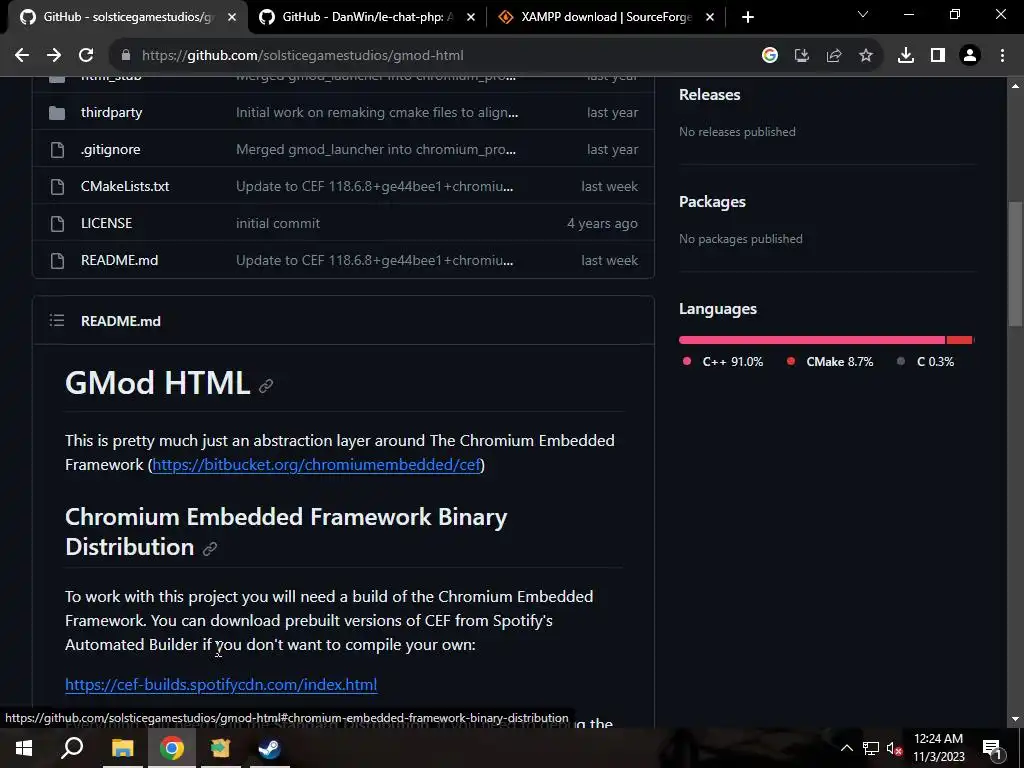Open the .gitignore file
The width and height of the screenshot is (1024, 768).
click(x=110, y=150)
